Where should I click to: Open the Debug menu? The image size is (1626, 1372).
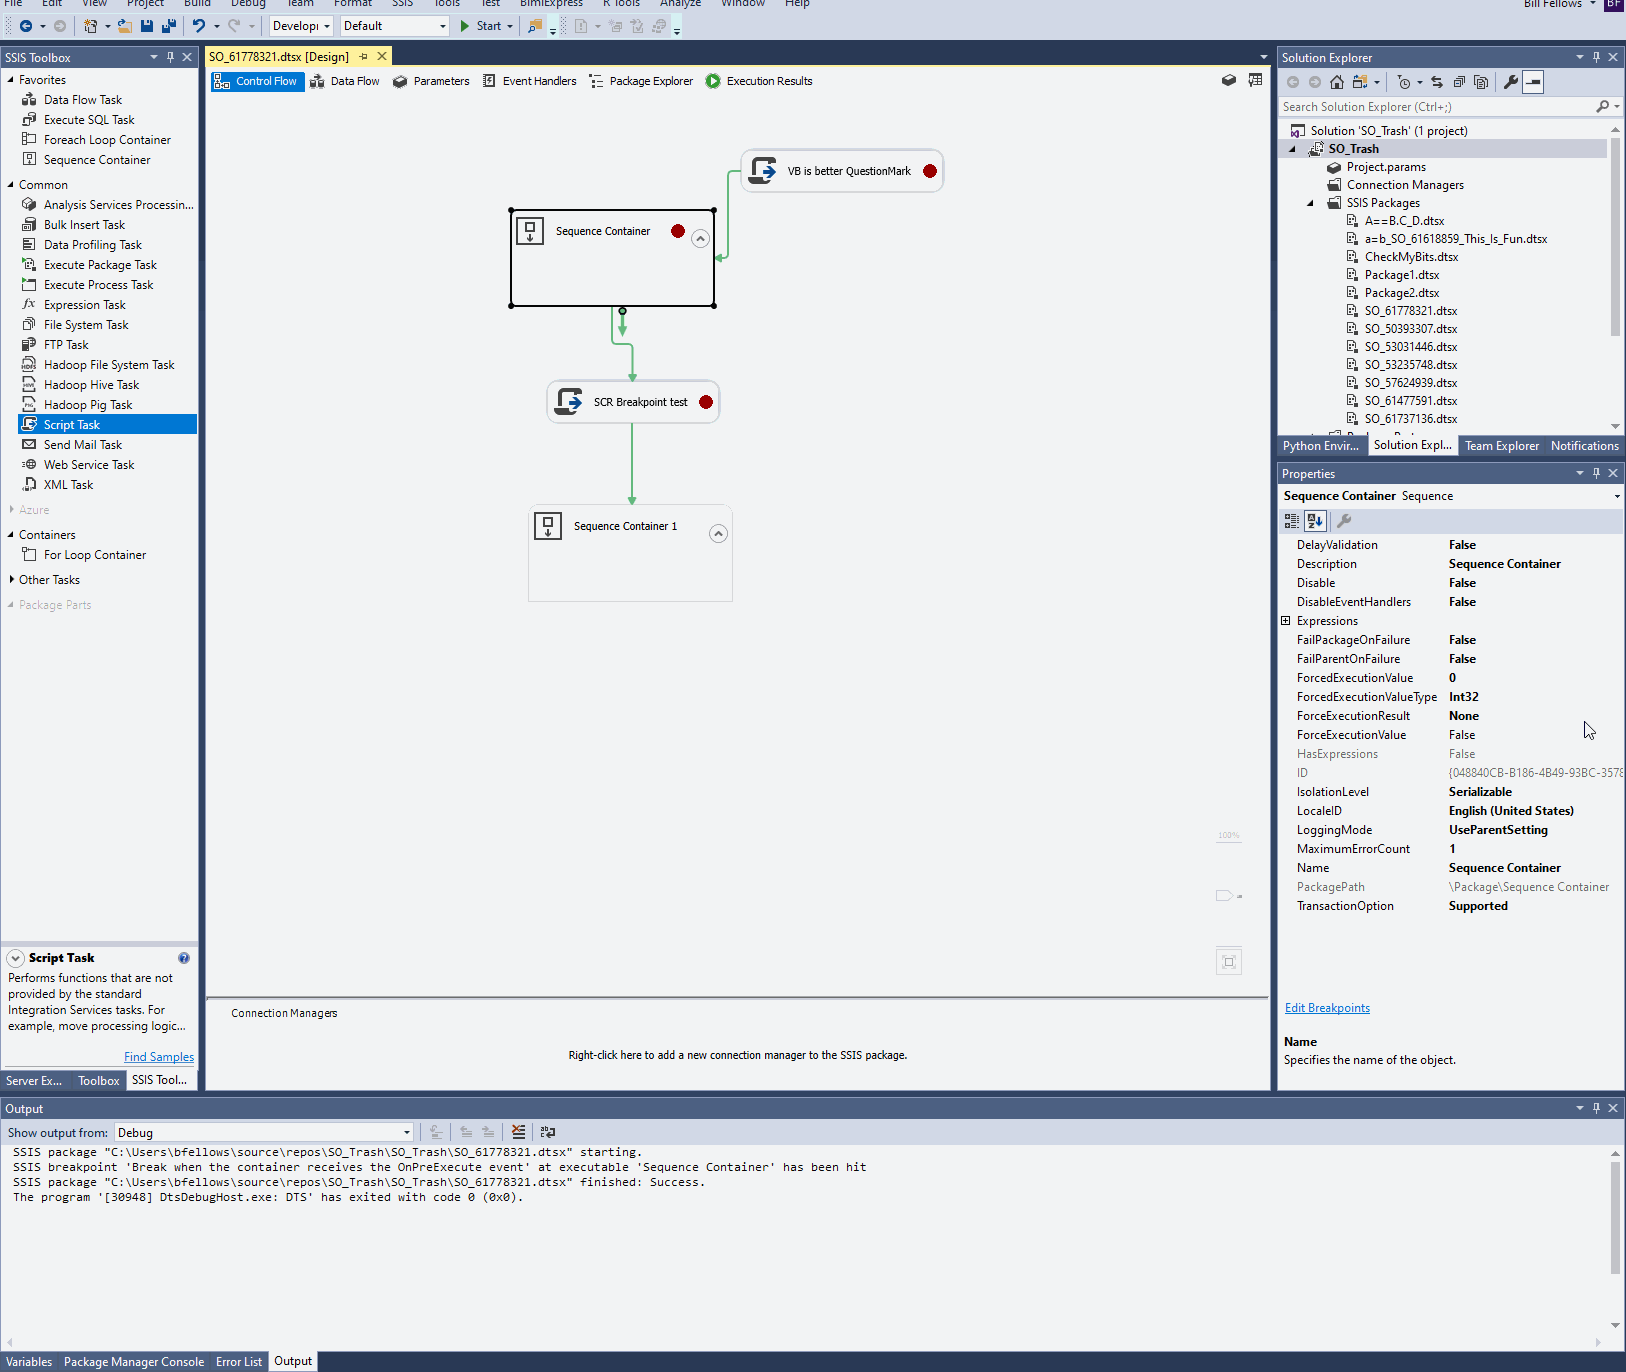coord(247,5)
